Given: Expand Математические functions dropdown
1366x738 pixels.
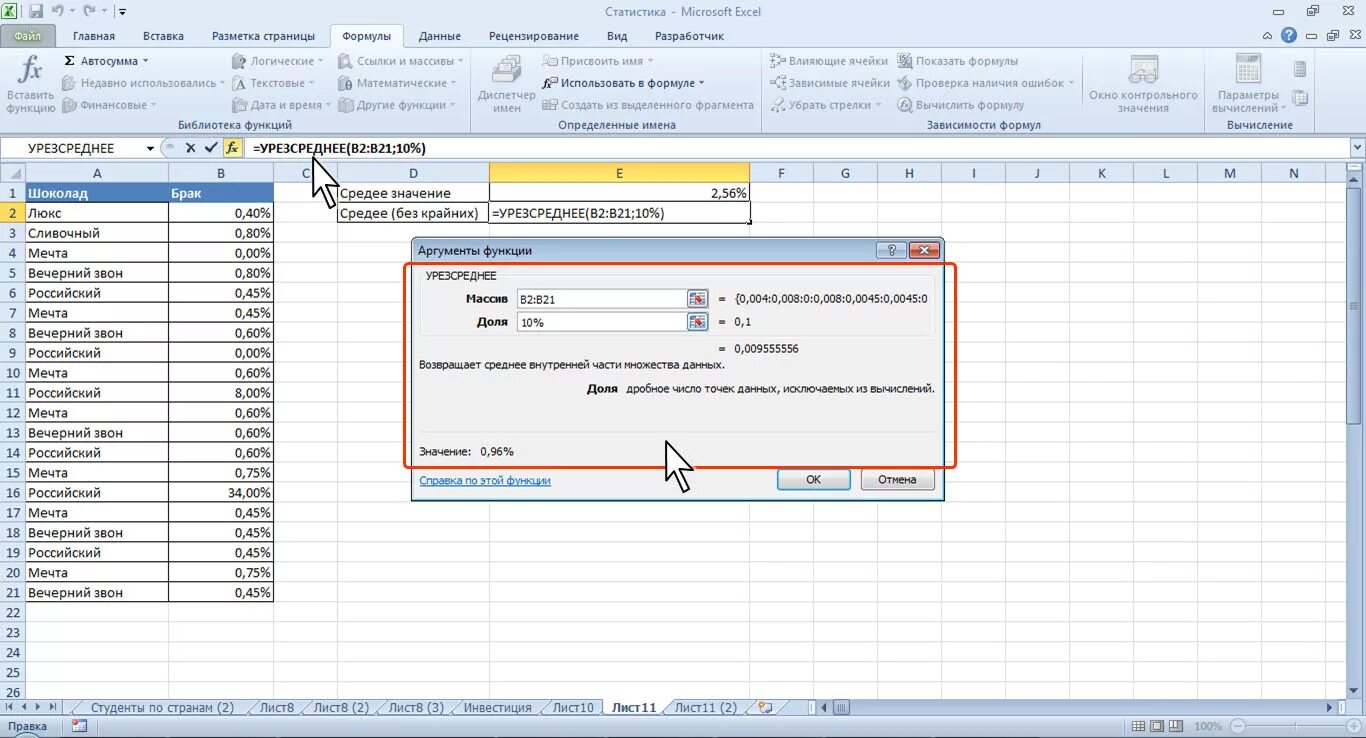Looking at the screenshot, I should [x=397, y=83].
